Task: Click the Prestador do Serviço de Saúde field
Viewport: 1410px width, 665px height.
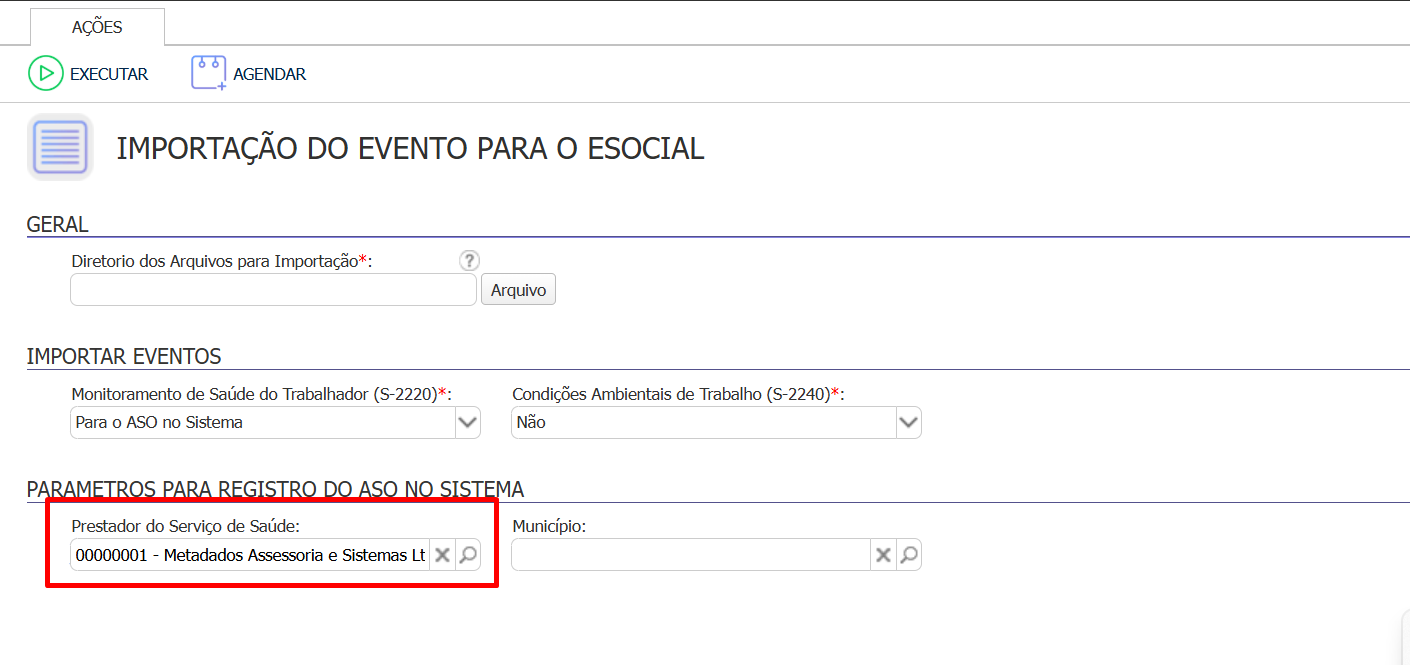Action: [250, 555]
